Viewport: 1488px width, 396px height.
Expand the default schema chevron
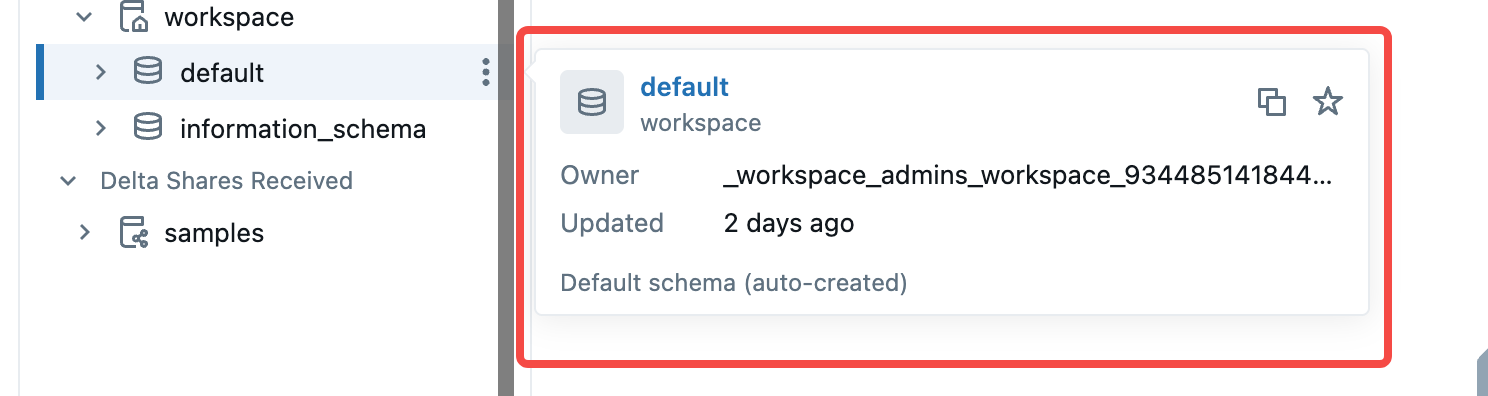tap(100, 72)
